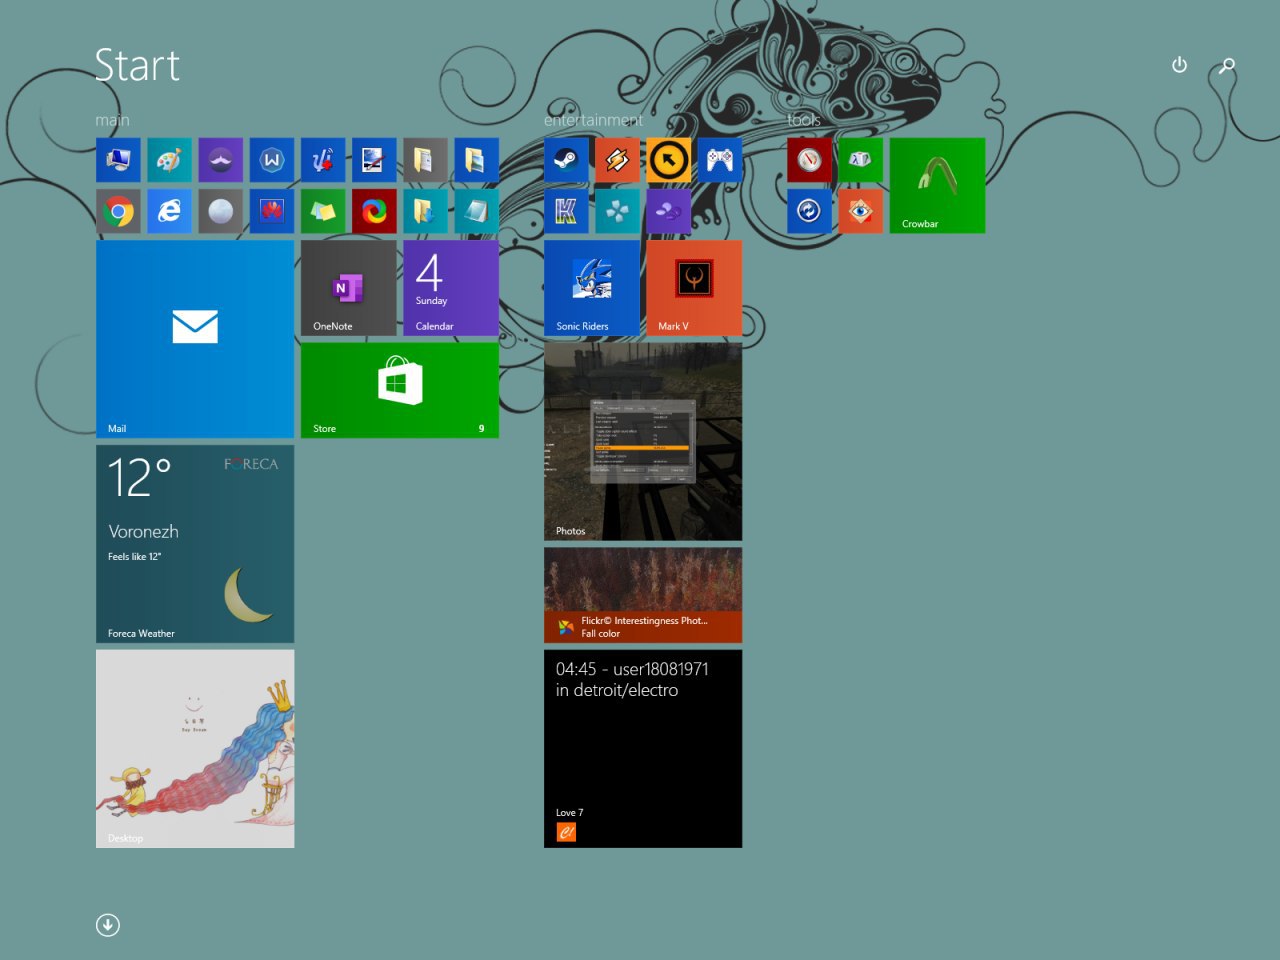Screen dimensions: 1280x960
Task: Launch the FastStone eye viewer tile
Action: click(x=860, y=211)
